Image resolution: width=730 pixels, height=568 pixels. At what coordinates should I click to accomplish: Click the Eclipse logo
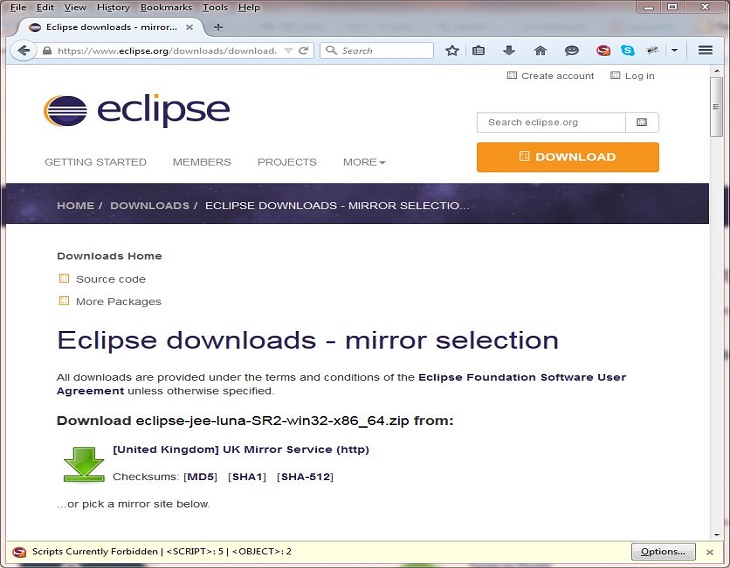(x=137, y=110)
